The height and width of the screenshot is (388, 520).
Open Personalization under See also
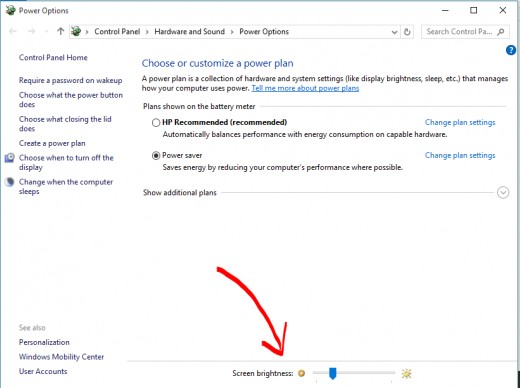(x=44, y=342)
